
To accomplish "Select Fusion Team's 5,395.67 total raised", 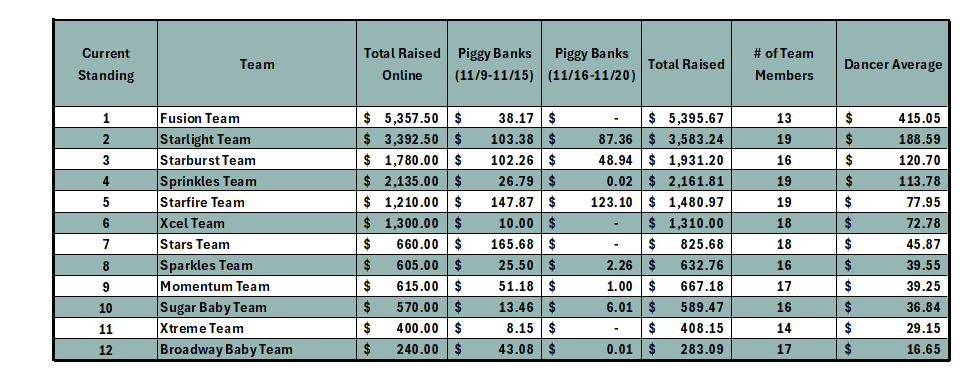I will tap(686, 118).
